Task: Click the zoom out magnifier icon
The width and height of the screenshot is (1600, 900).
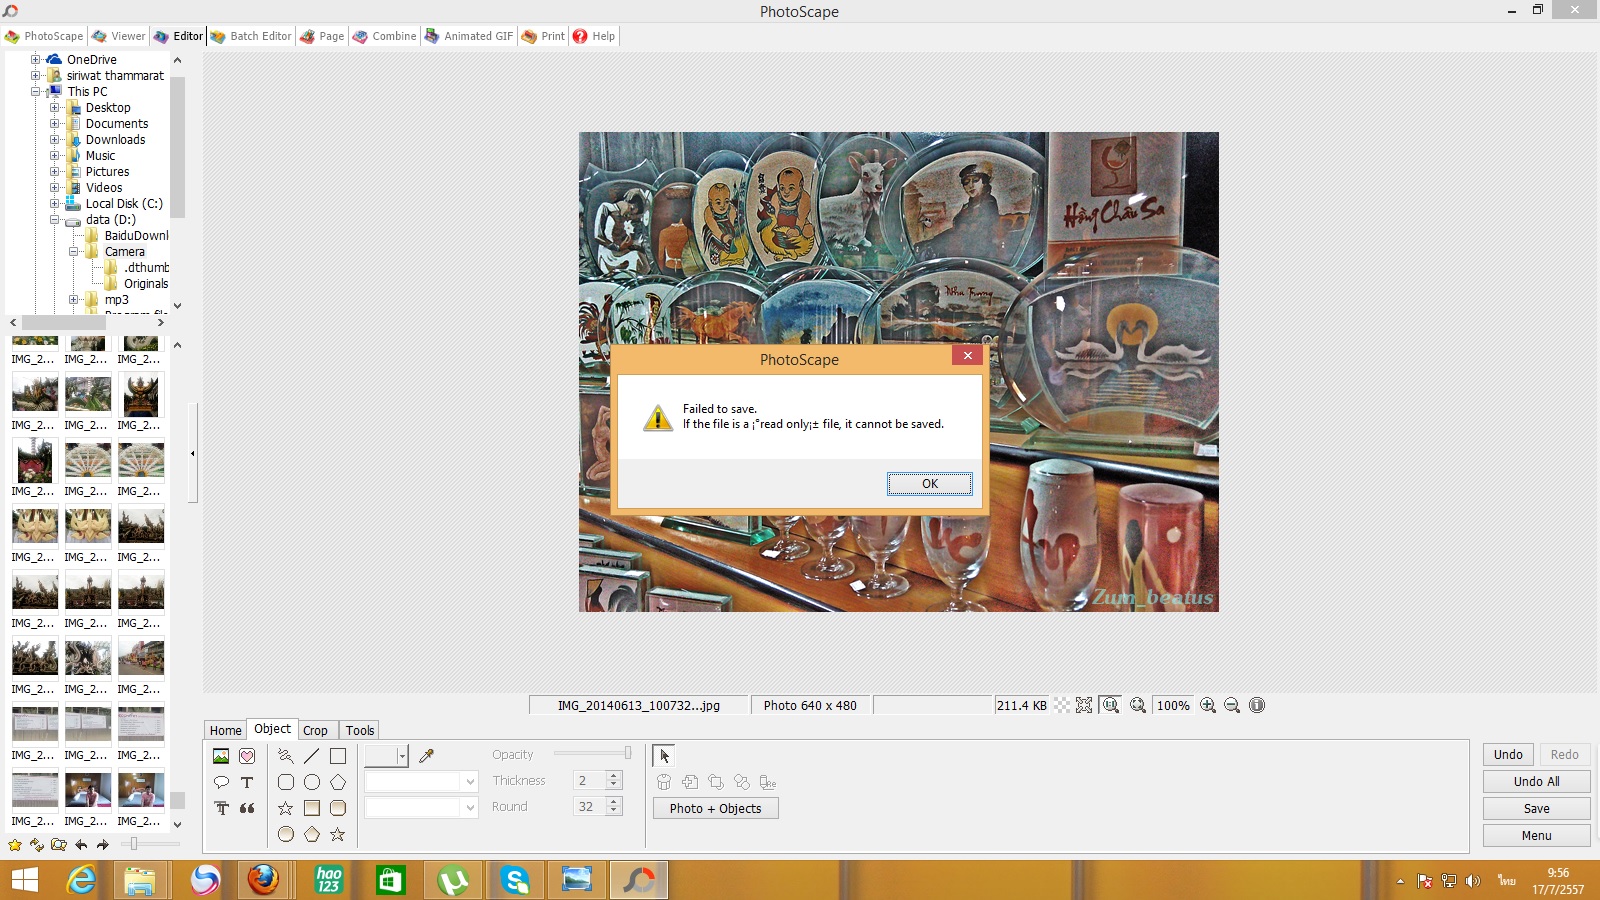Action: [x=1232, y=705]
